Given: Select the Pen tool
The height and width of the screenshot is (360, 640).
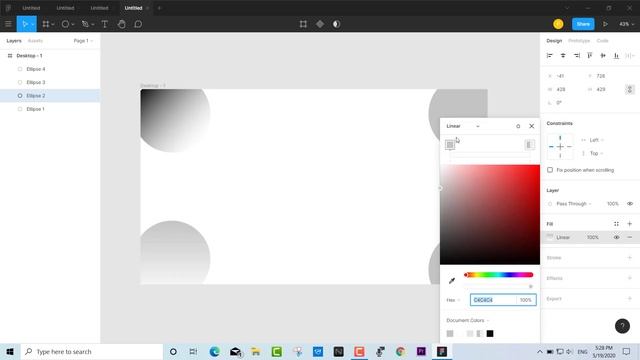Looking at the screenshot, I should (x=85, y=24).
